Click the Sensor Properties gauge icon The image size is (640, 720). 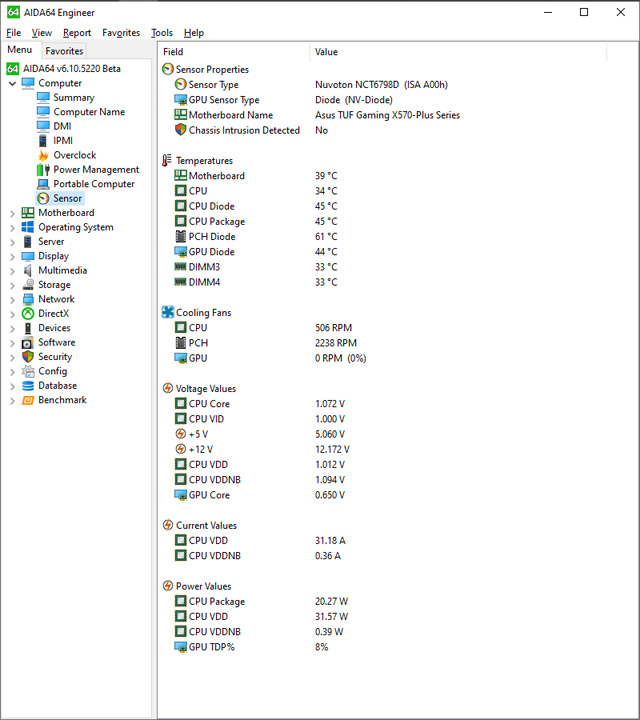[x=168, y=69]
